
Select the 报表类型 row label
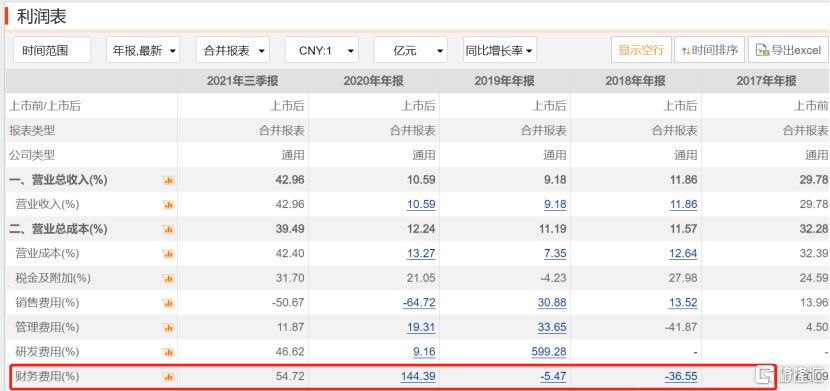[x=32, y=130]
